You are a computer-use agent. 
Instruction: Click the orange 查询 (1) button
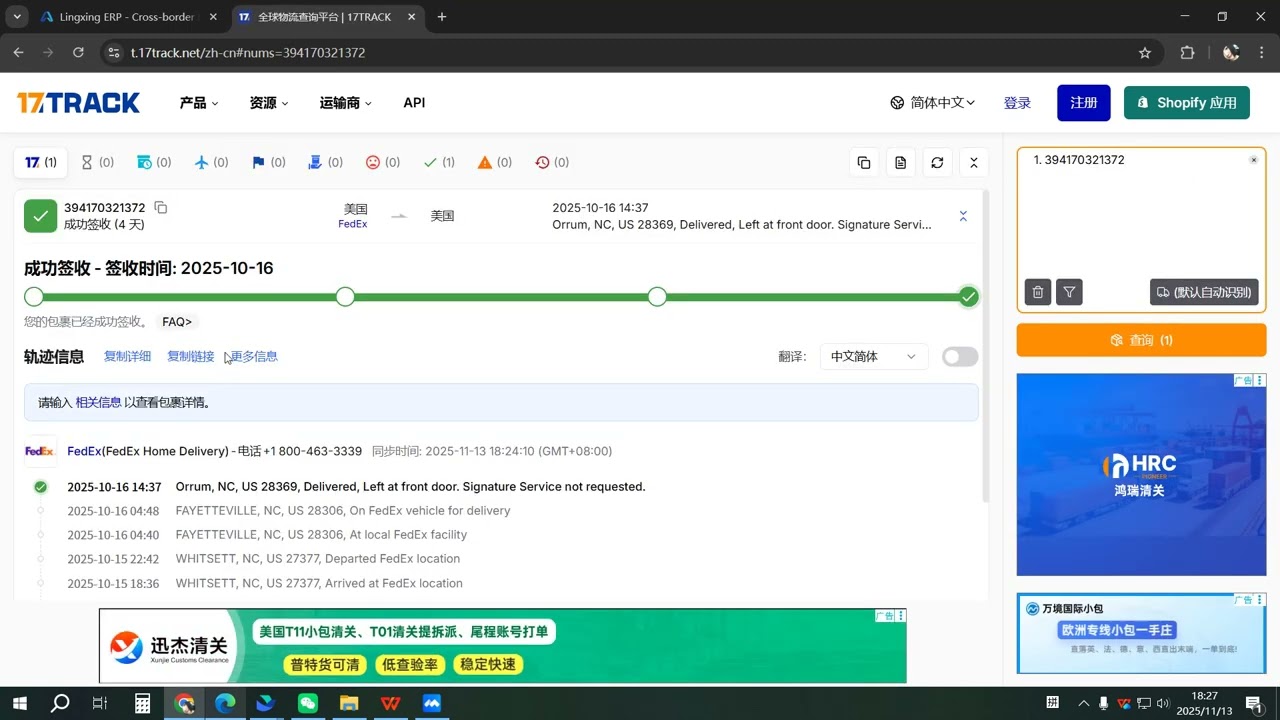(x=1141, y=340)
